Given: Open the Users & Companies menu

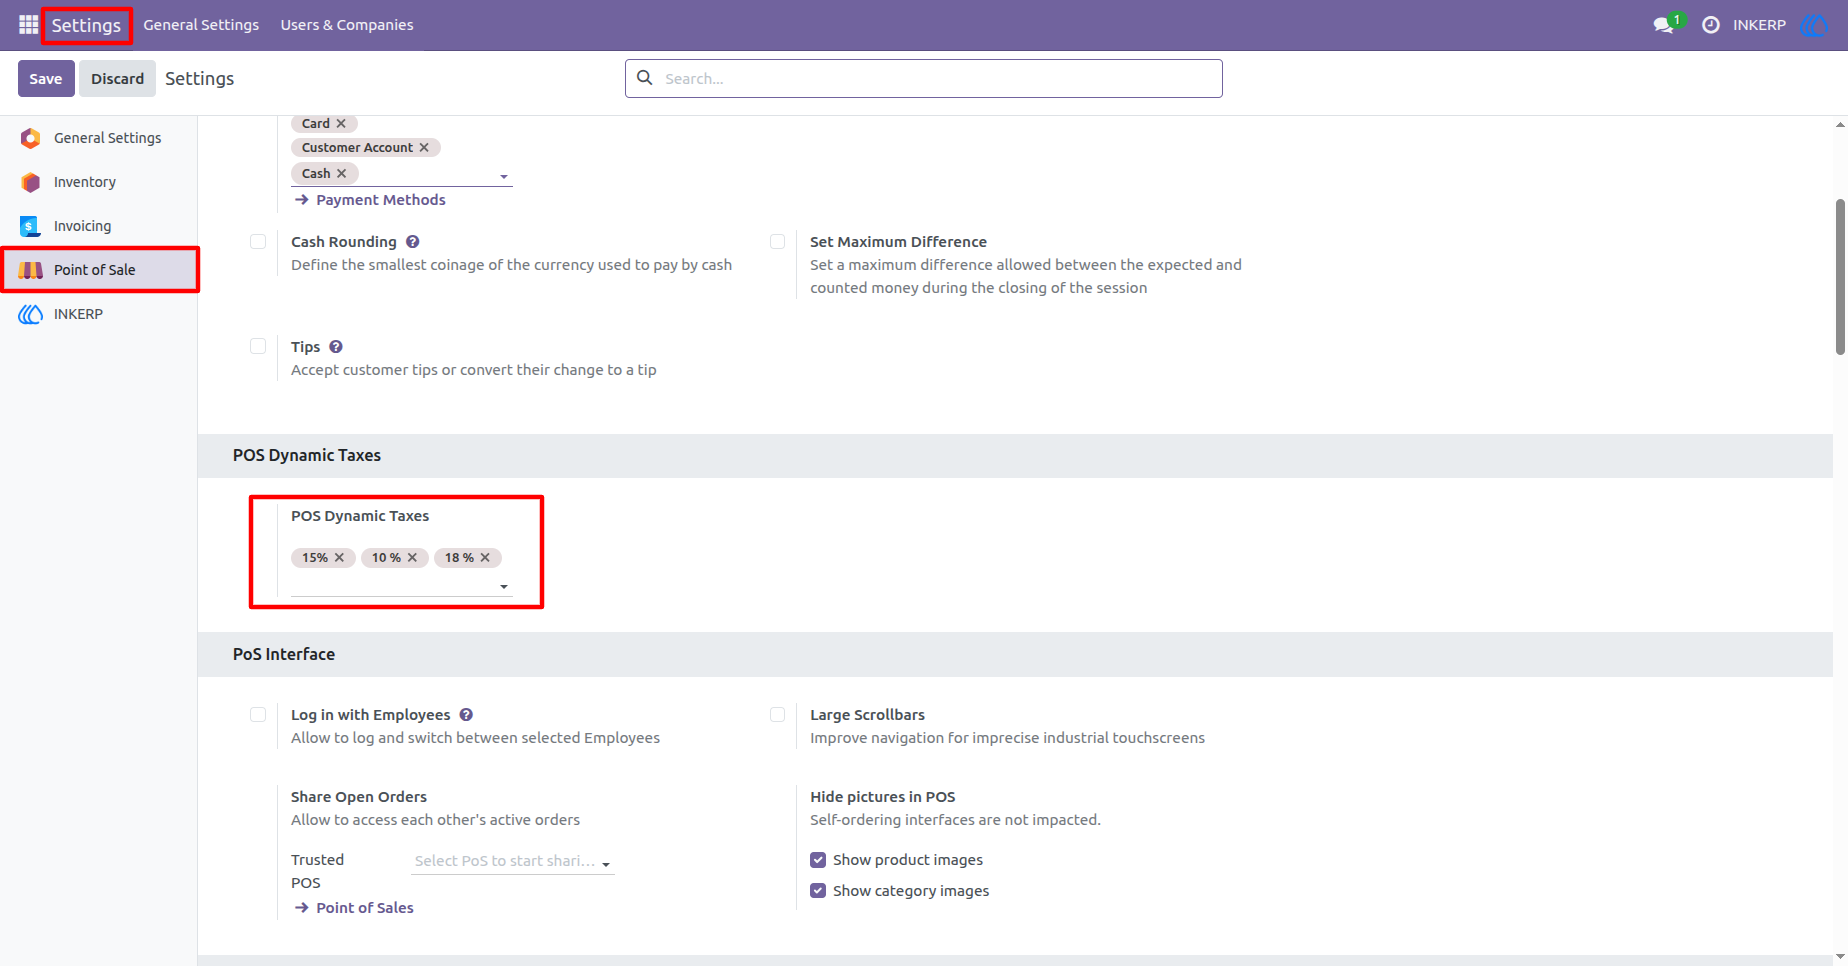Looking at the screenshot, I should pos(347,25).
